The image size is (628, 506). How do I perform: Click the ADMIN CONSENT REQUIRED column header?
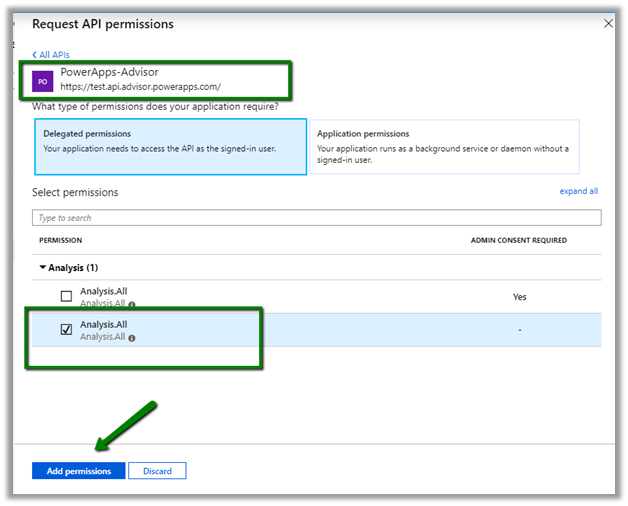(x=519, y=240)
